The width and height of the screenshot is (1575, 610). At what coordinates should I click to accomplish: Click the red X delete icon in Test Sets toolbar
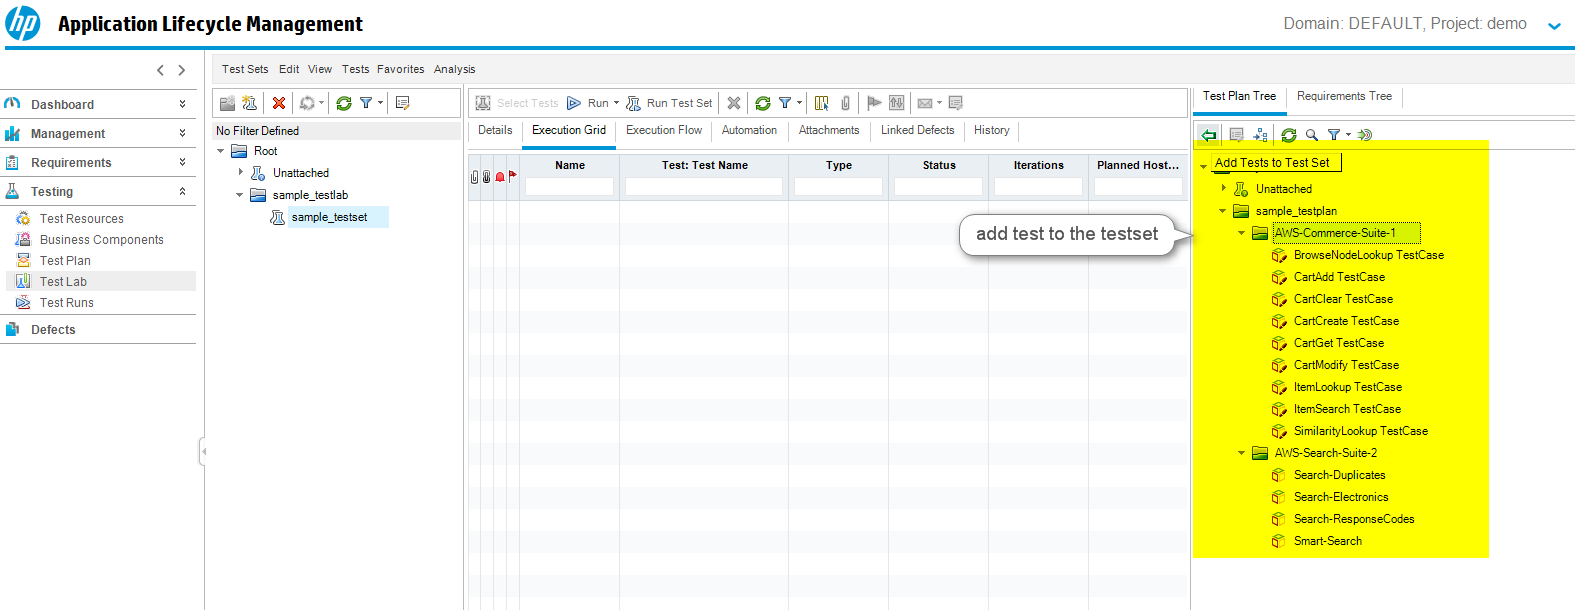coord(279,103)
